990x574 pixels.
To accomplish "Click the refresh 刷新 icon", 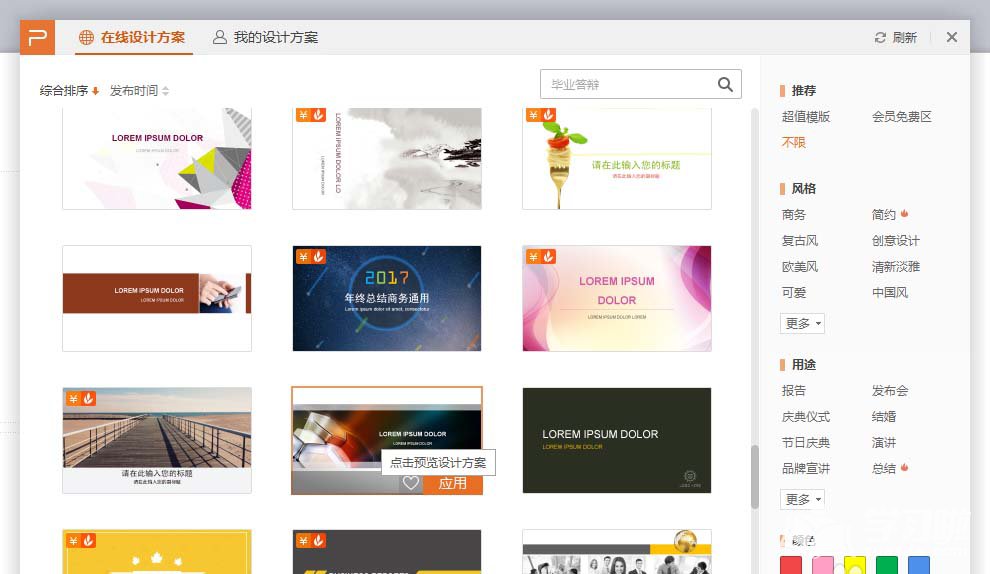I will pyautogui.click(x=880, y=38).
